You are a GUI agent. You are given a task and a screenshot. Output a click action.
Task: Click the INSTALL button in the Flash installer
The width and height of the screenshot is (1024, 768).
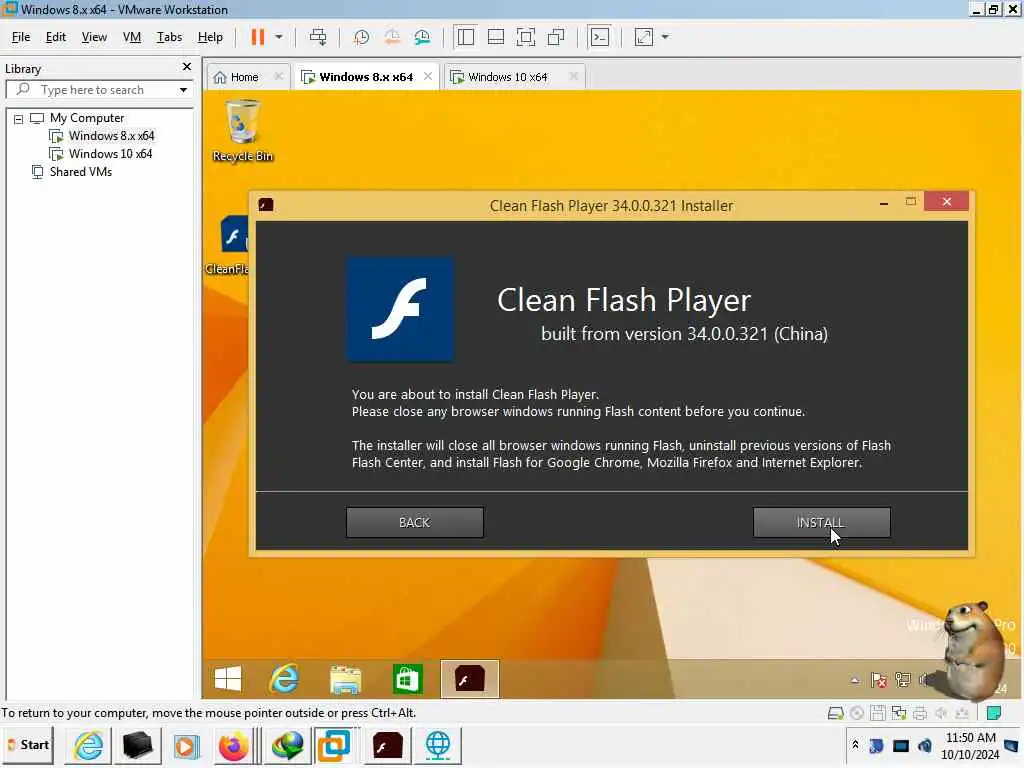click(821, 522)
